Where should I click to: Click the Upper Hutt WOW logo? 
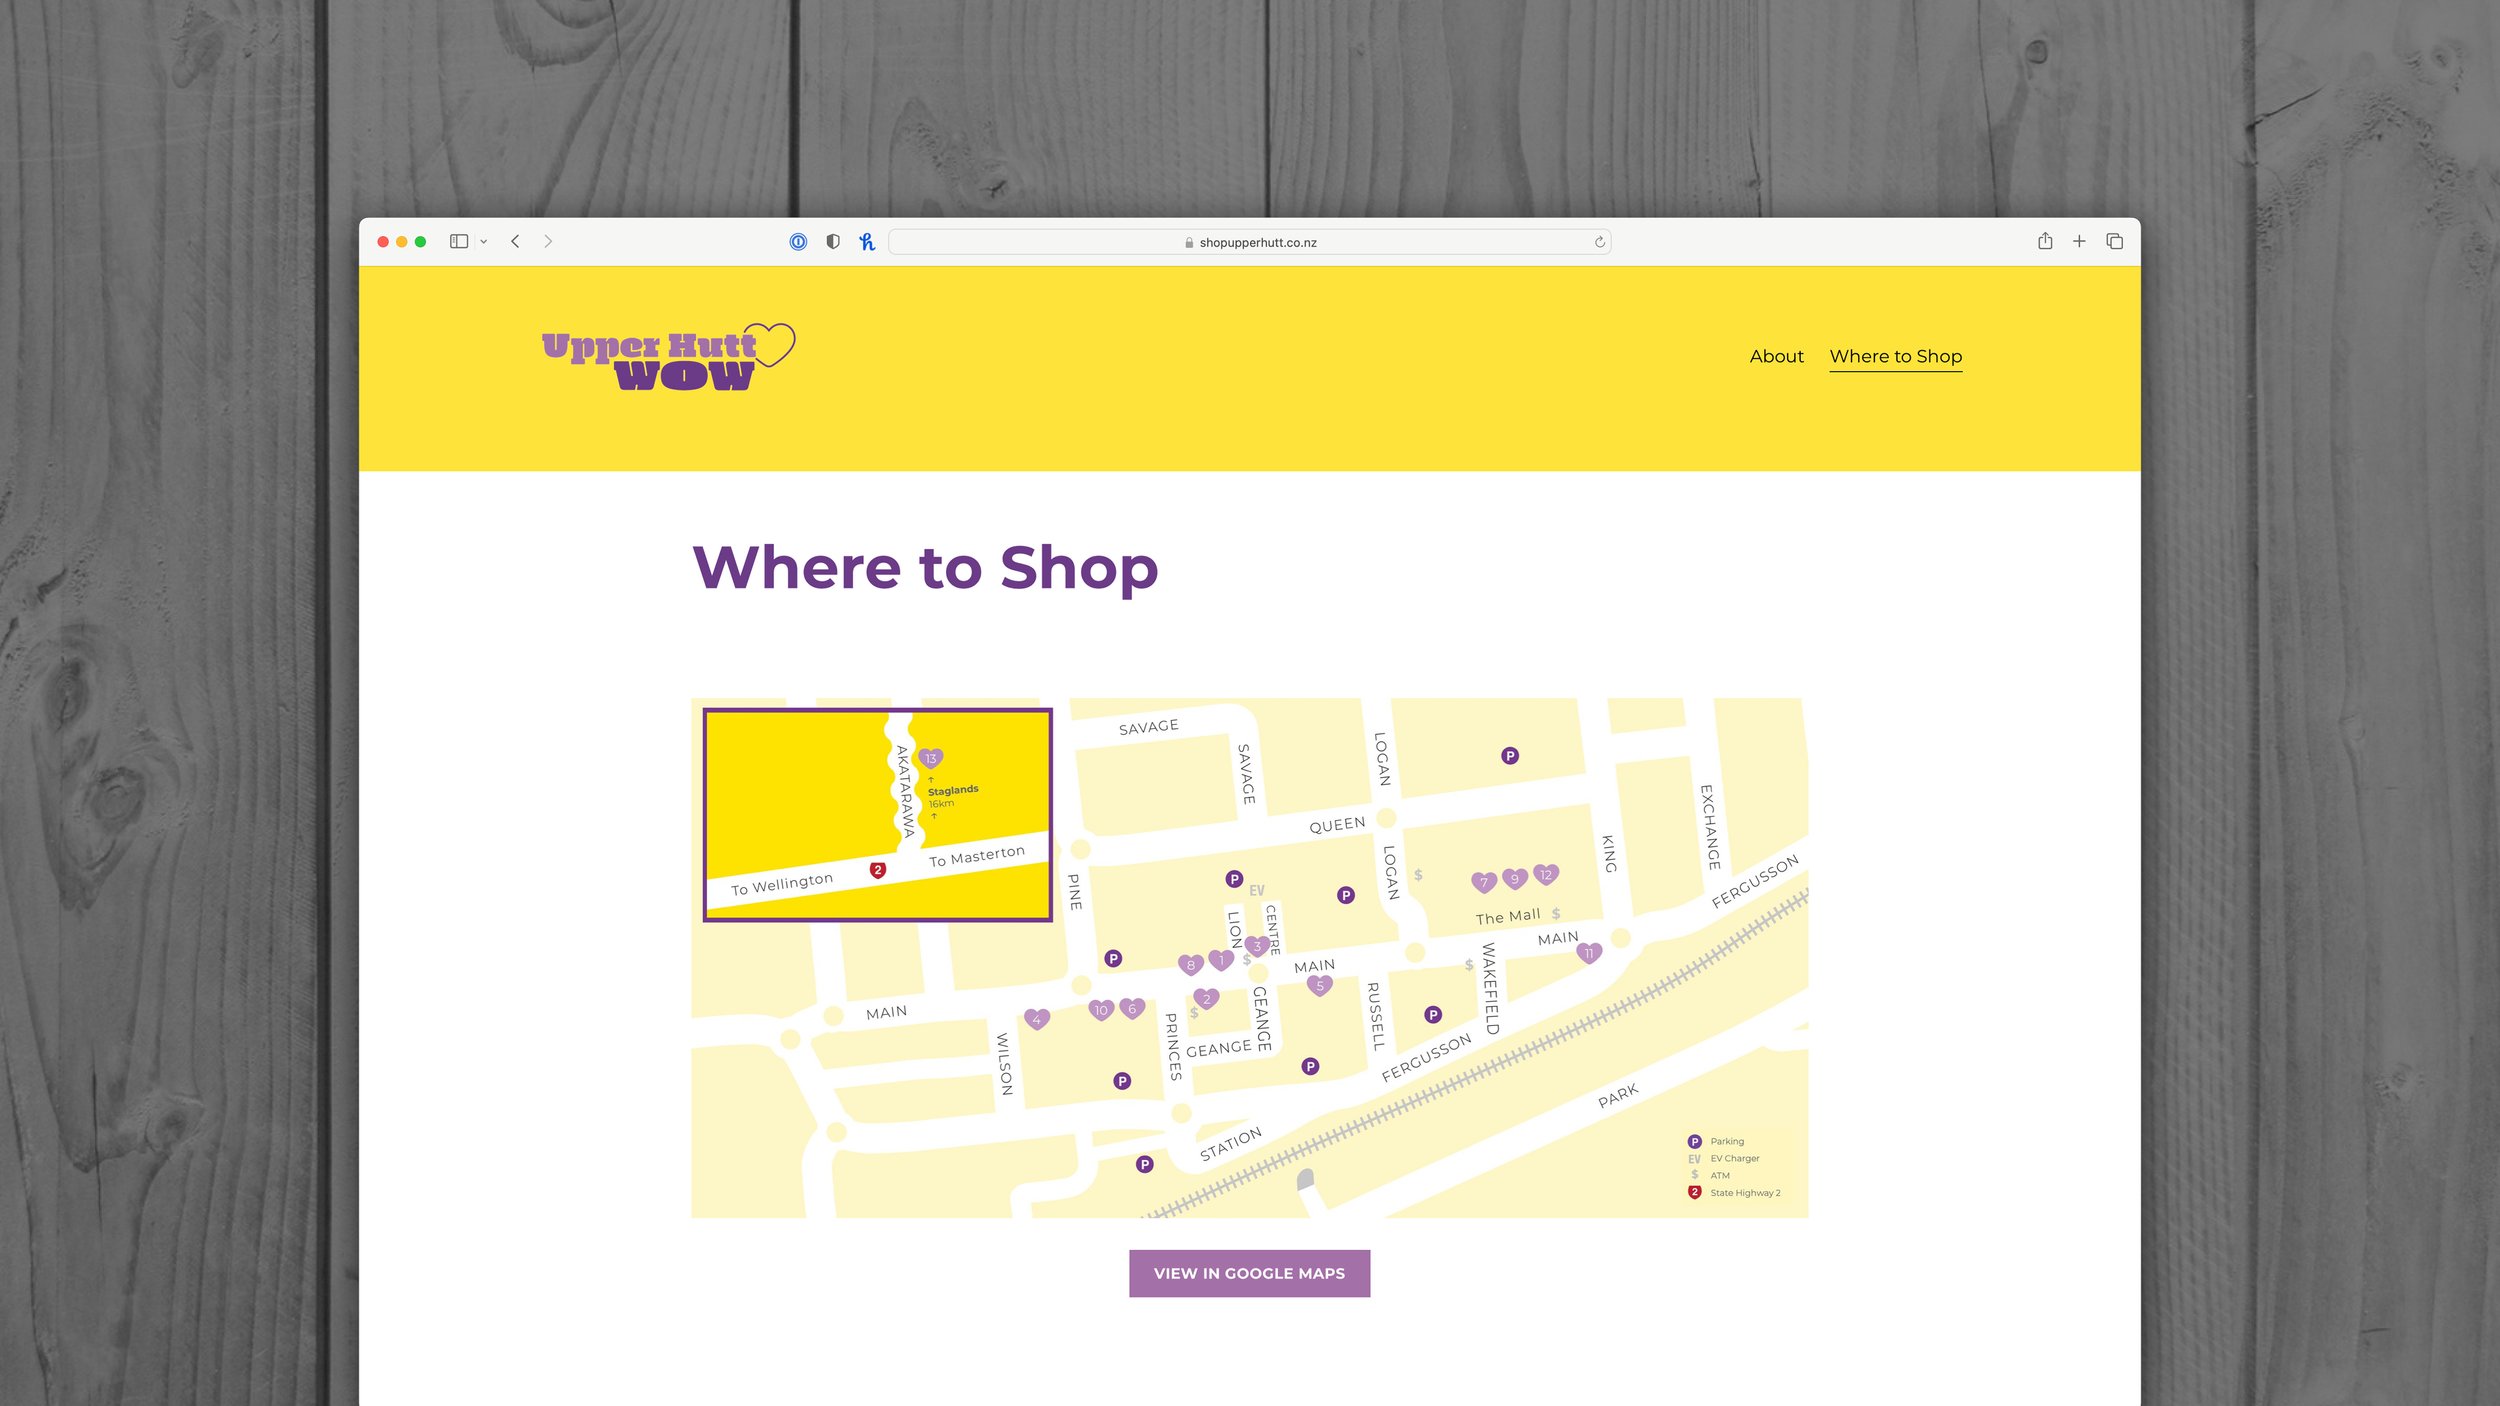pos(668,357)
